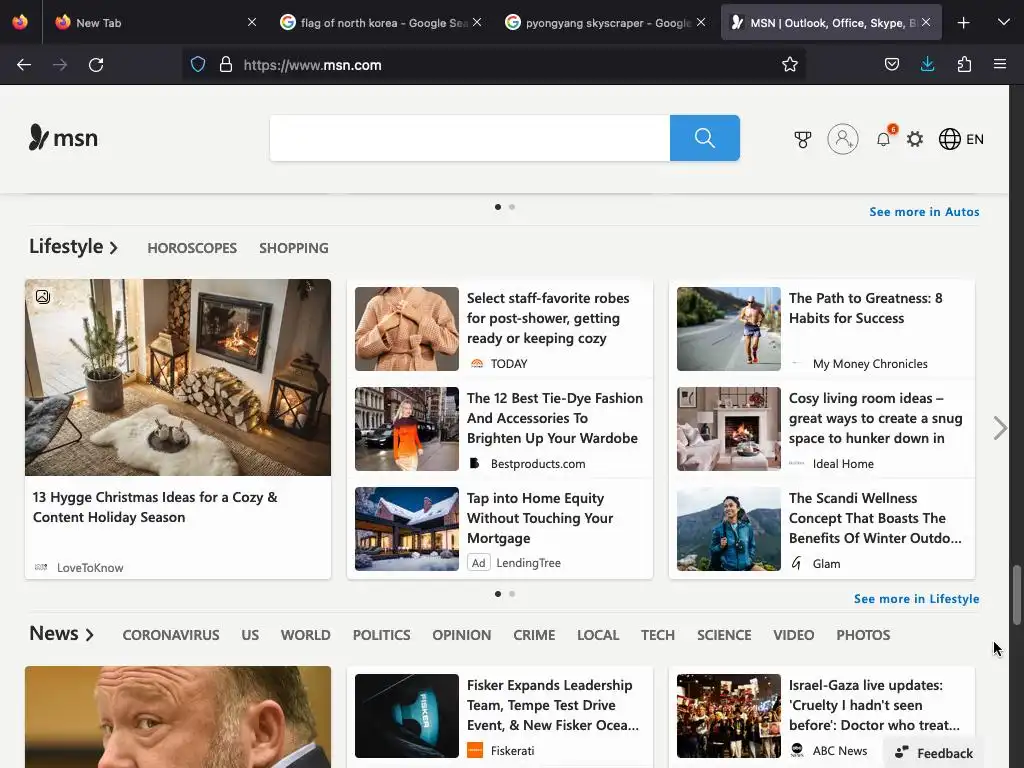This screenshot has height=768, width=1024.
Task: Open the WORLD news category
Action: click(x=306, y=635)
